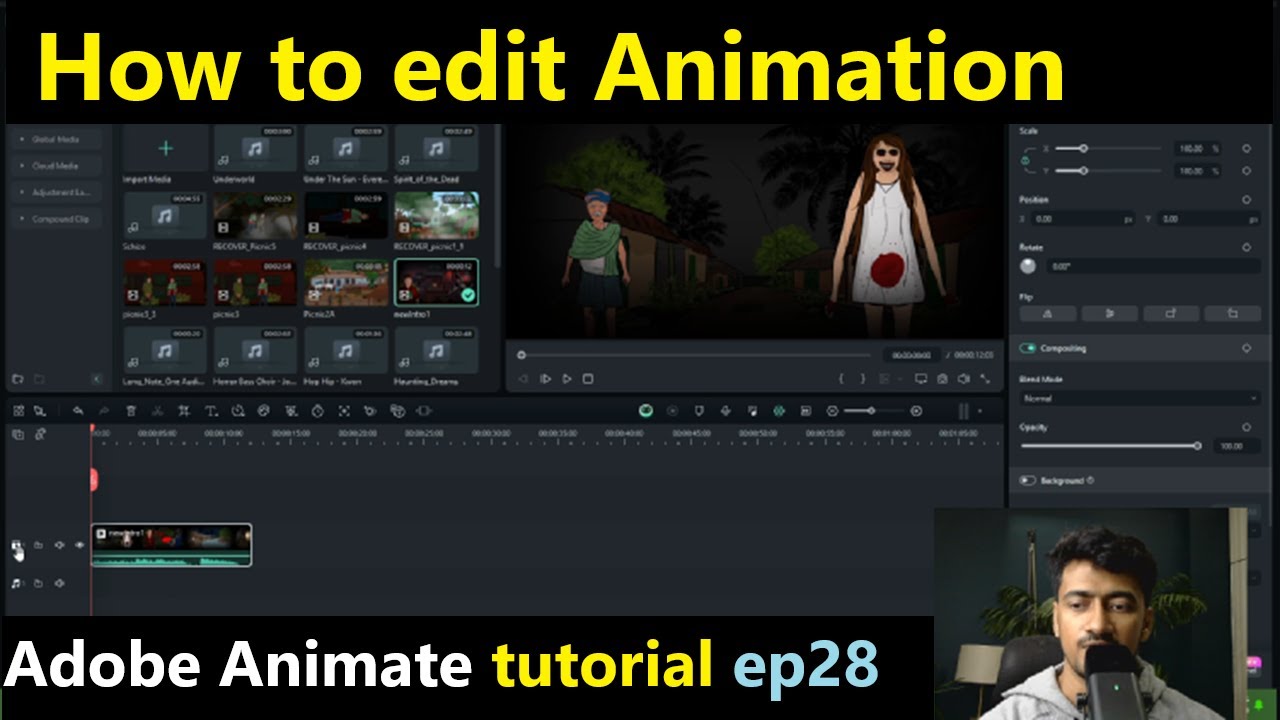Click the preview volume speaker icon

click(x=963, y=379)
